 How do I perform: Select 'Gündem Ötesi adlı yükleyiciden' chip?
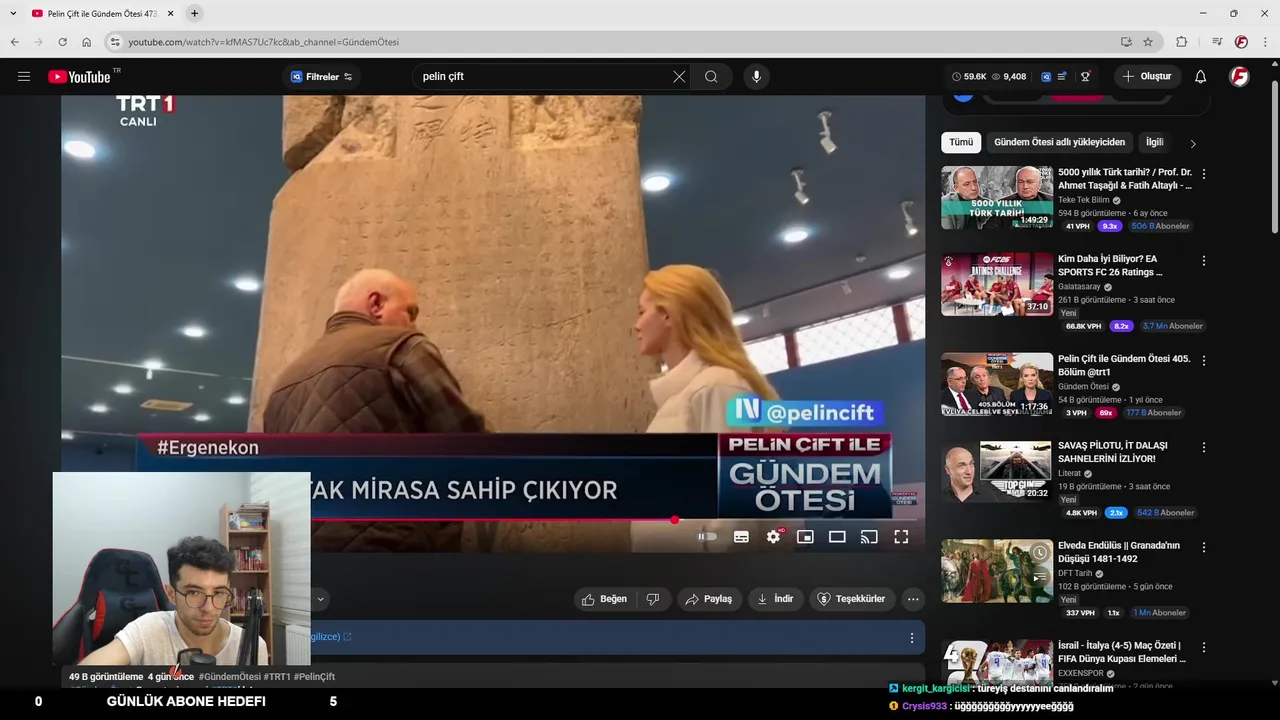pos(1059,142)
